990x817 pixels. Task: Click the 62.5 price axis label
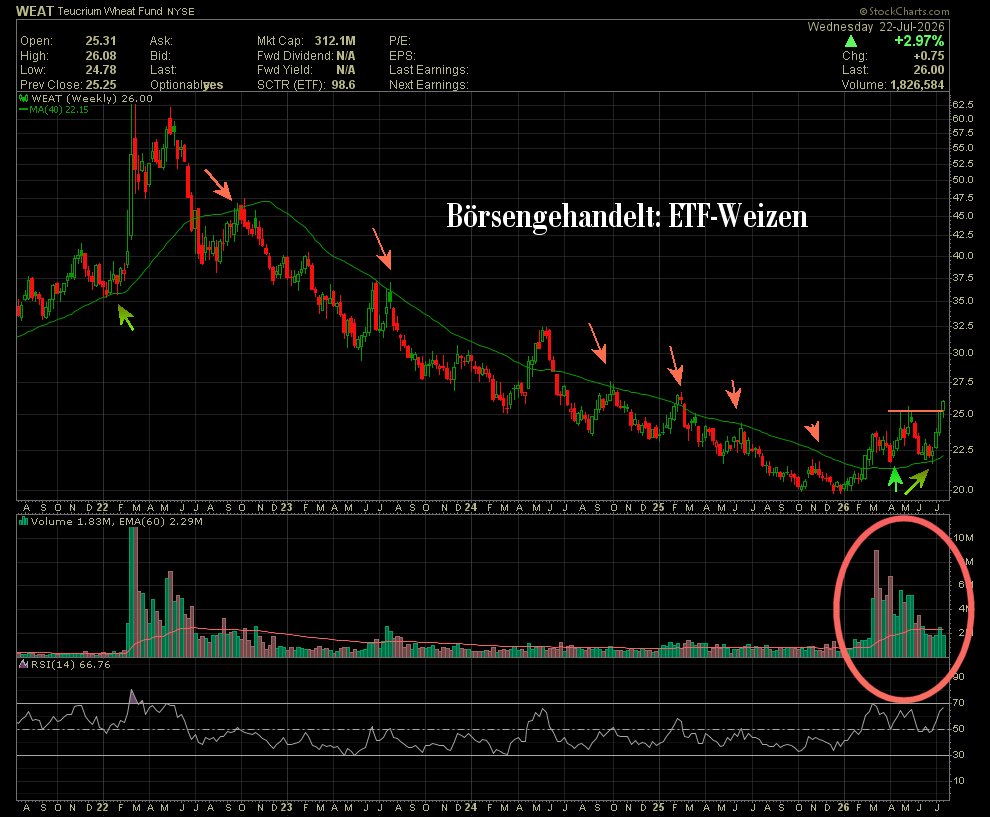coord(963,104)
